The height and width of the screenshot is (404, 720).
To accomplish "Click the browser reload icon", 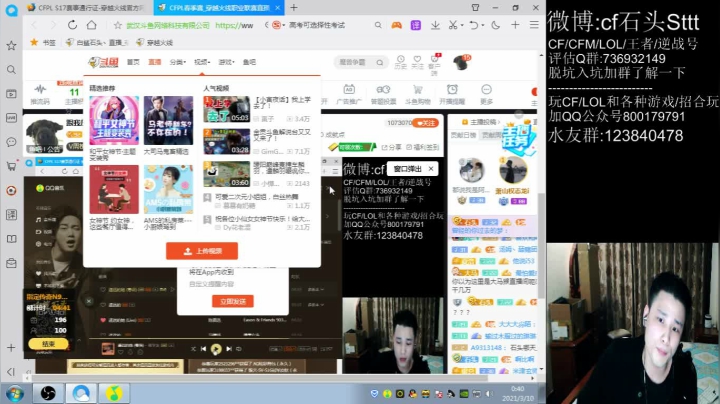I will (72, 25).
